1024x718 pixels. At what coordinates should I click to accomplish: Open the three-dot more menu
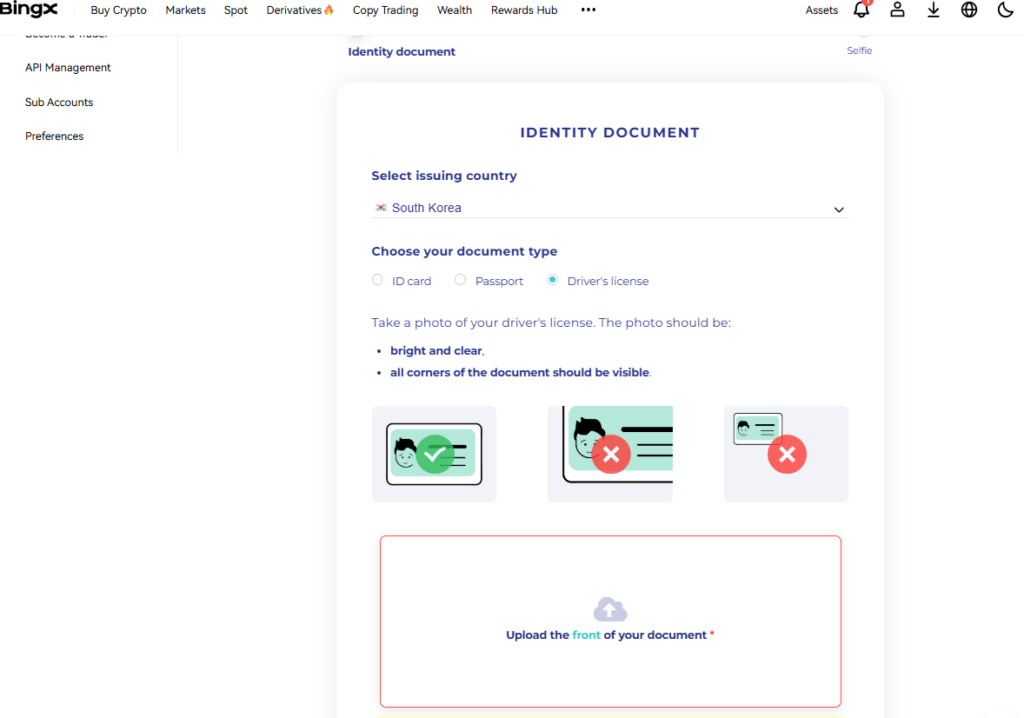click(588, 10)
